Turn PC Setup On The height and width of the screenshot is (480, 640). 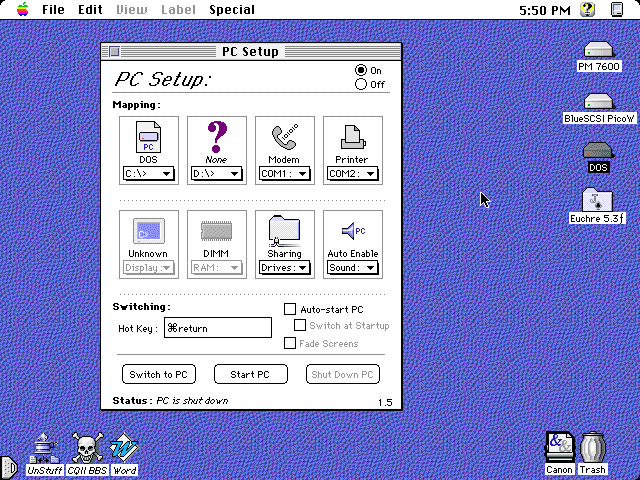pyautogui.click(x=361, y=70)
